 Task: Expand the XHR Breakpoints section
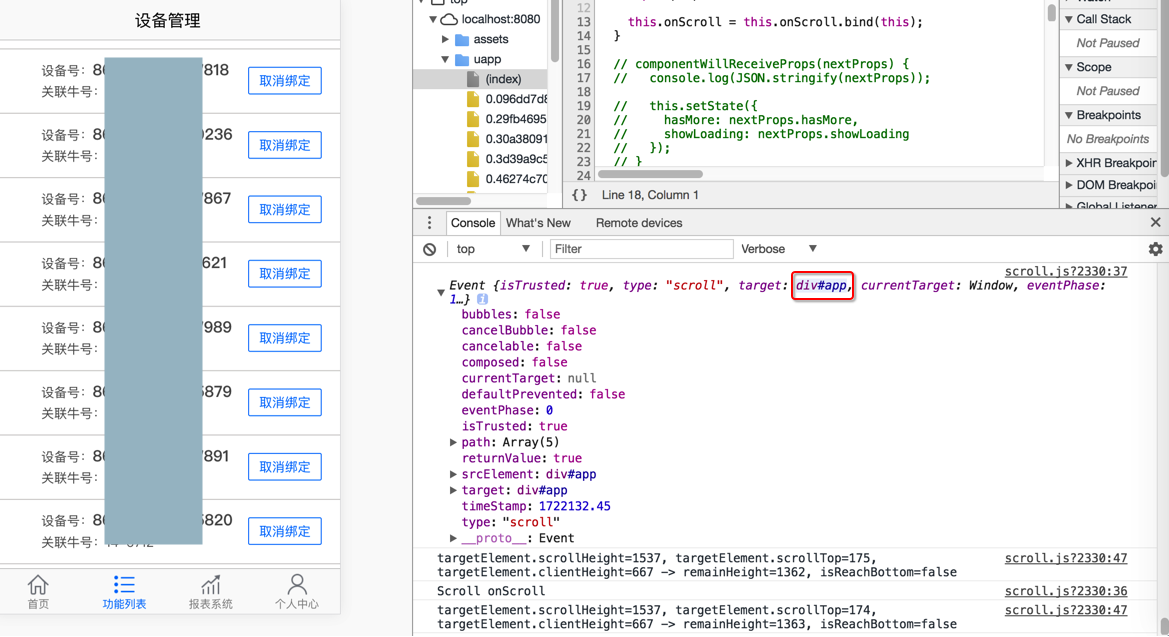point(1069,163)
